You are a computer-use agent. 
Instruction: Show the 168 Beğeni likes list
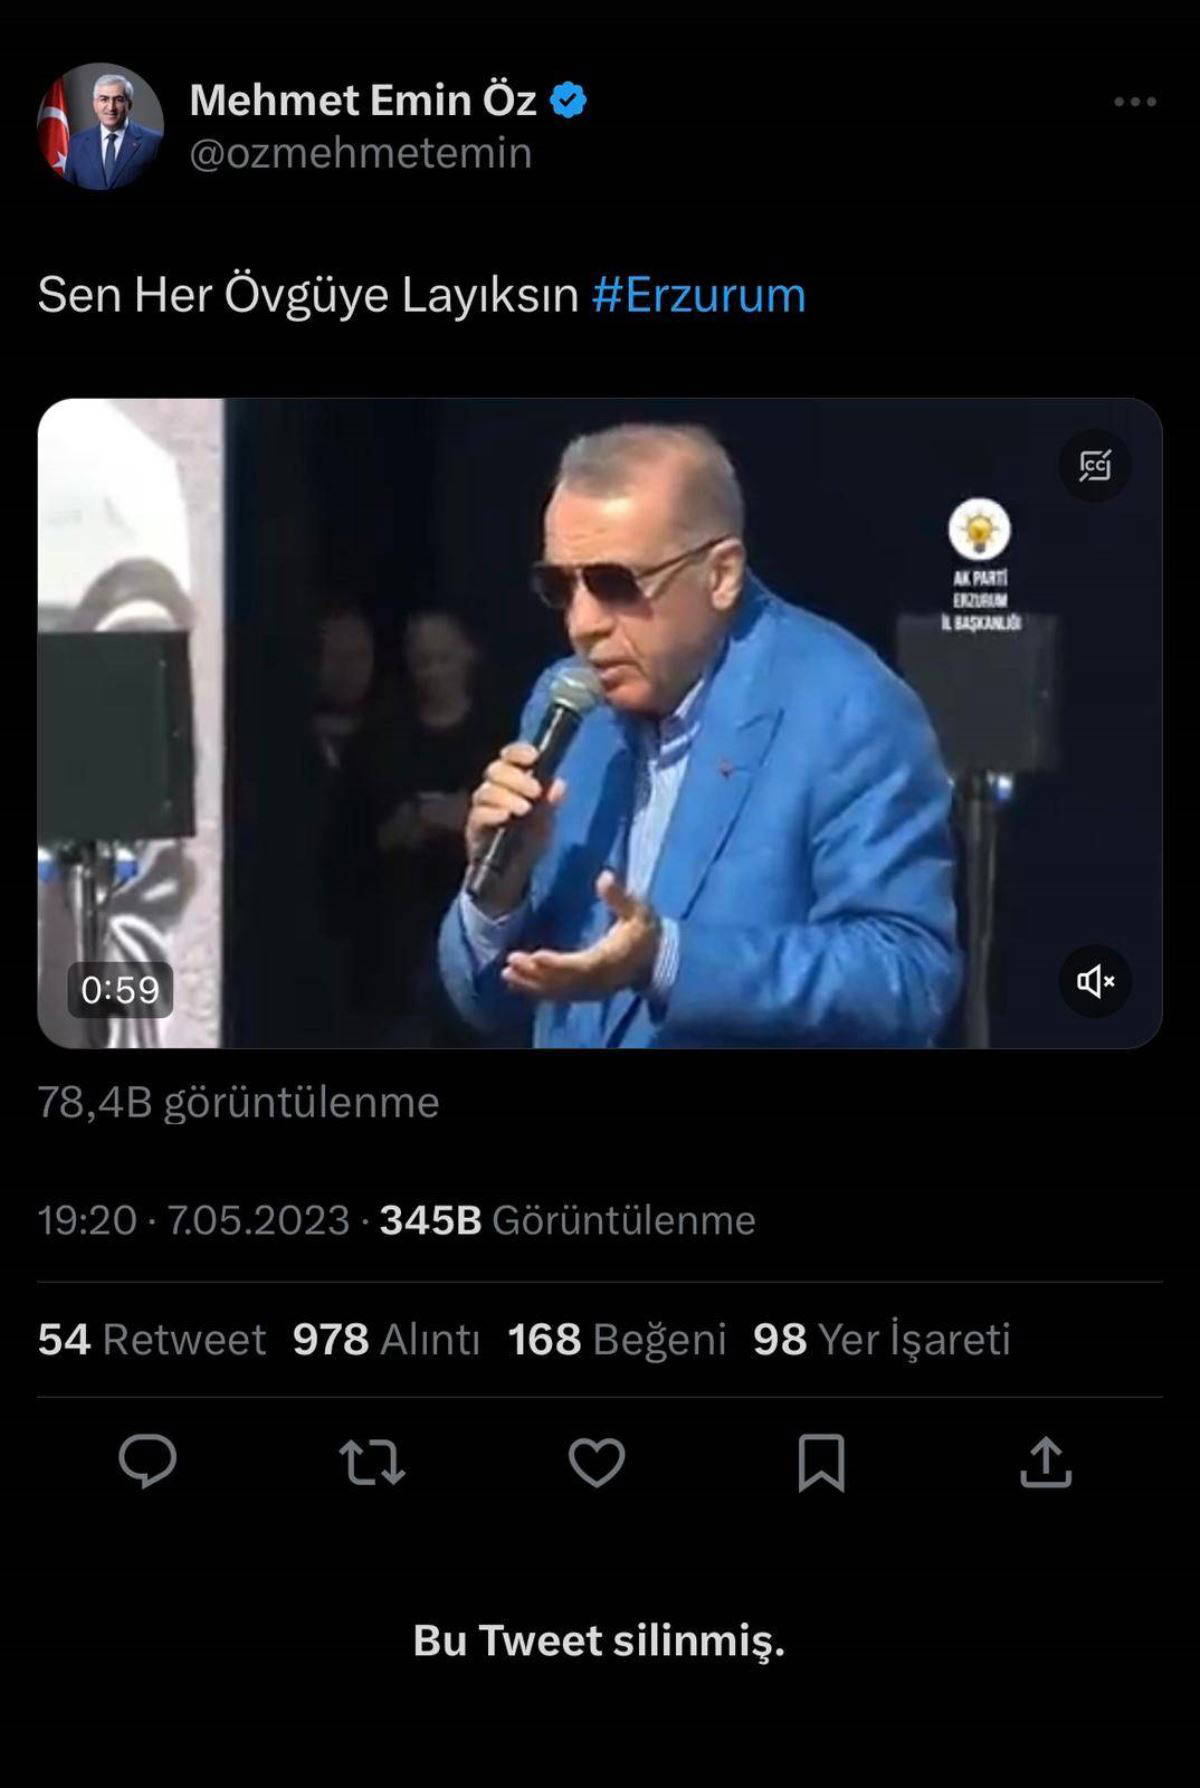click(x=616, y=1339)
